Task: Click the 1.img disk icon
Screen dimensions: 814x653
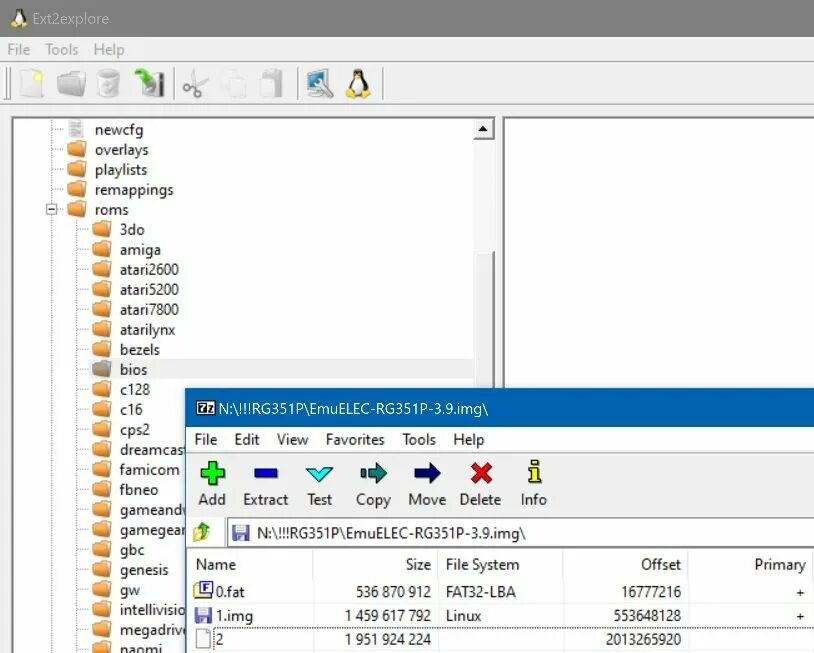Action: pyautogui.click(x=203, y=615)
